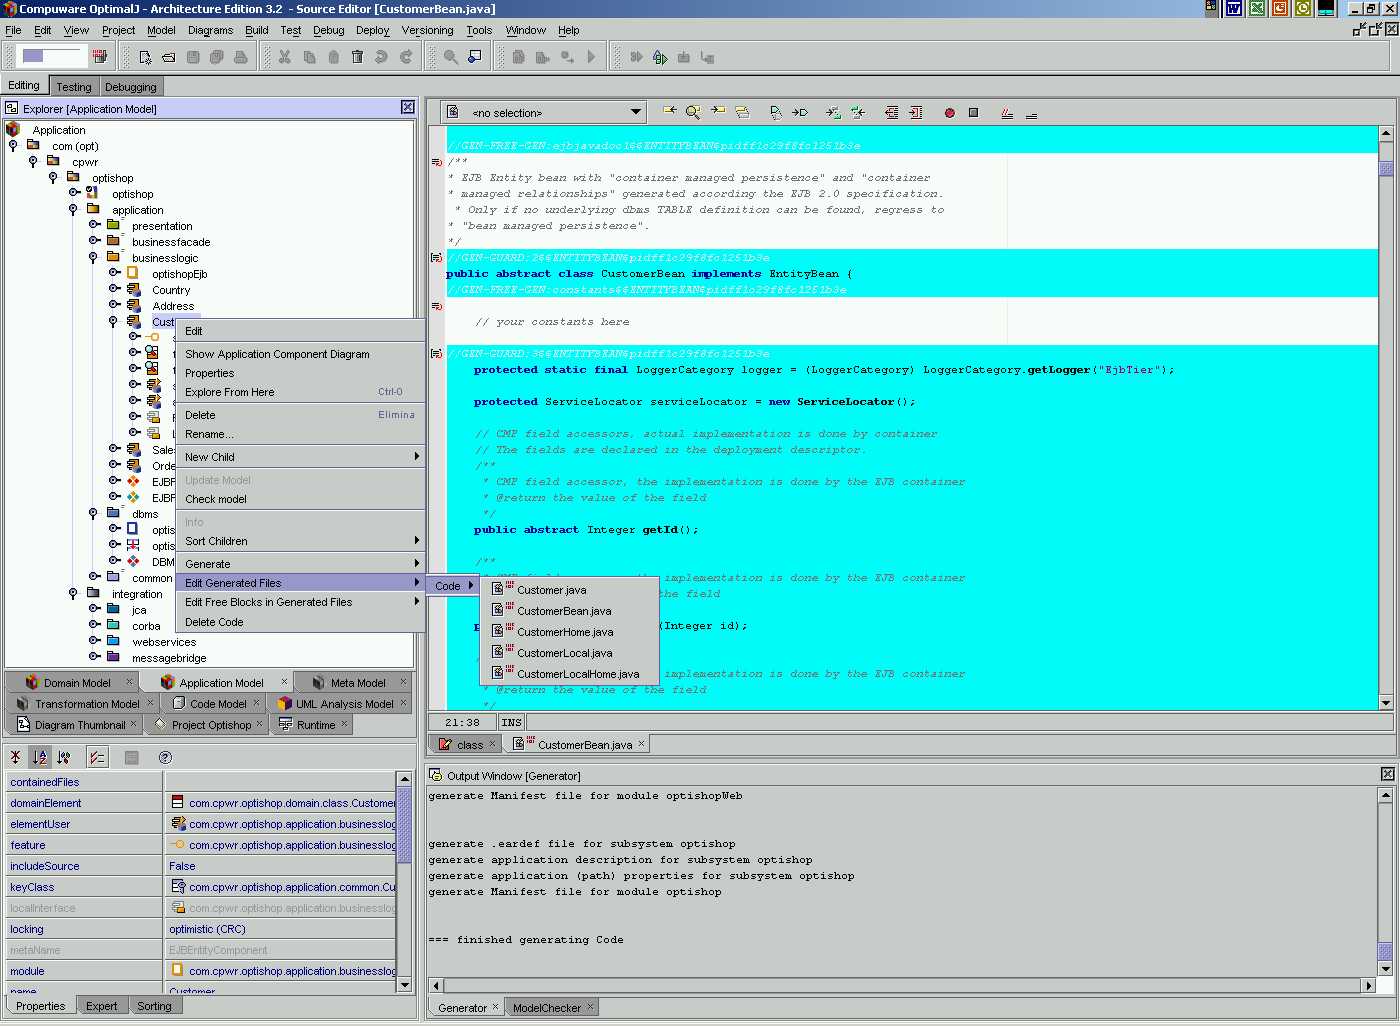Close the Explorer panel with its X icon
Image resolution: width=1400 pixels, height=1026 pixels.
407,107
